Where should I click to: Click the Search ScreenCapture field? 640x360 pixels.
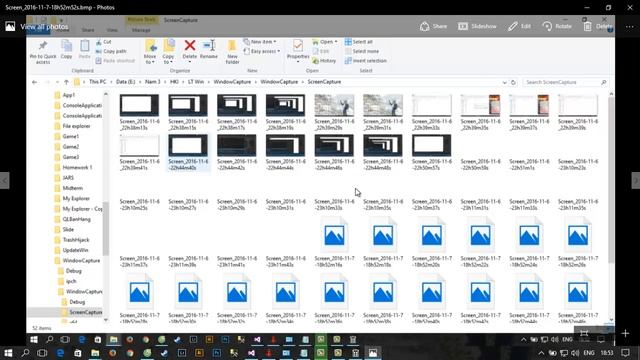pyautogui.click(x=565, y=82)
